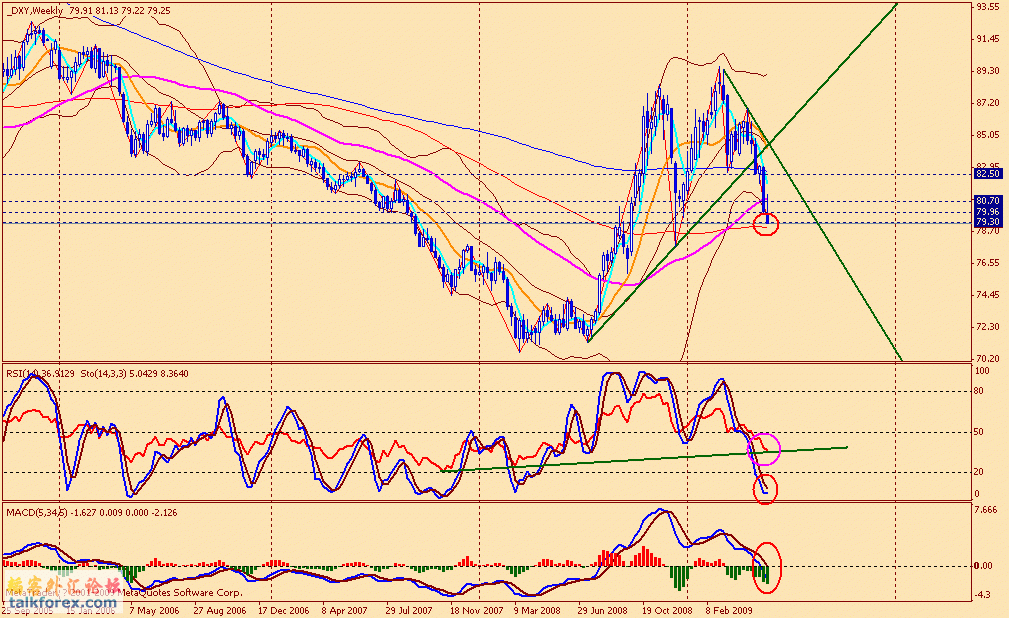Click the Sto(14,3,3) 5.0429 8.3640 label
1009x618 pixels.
click(x=134, y=373)
